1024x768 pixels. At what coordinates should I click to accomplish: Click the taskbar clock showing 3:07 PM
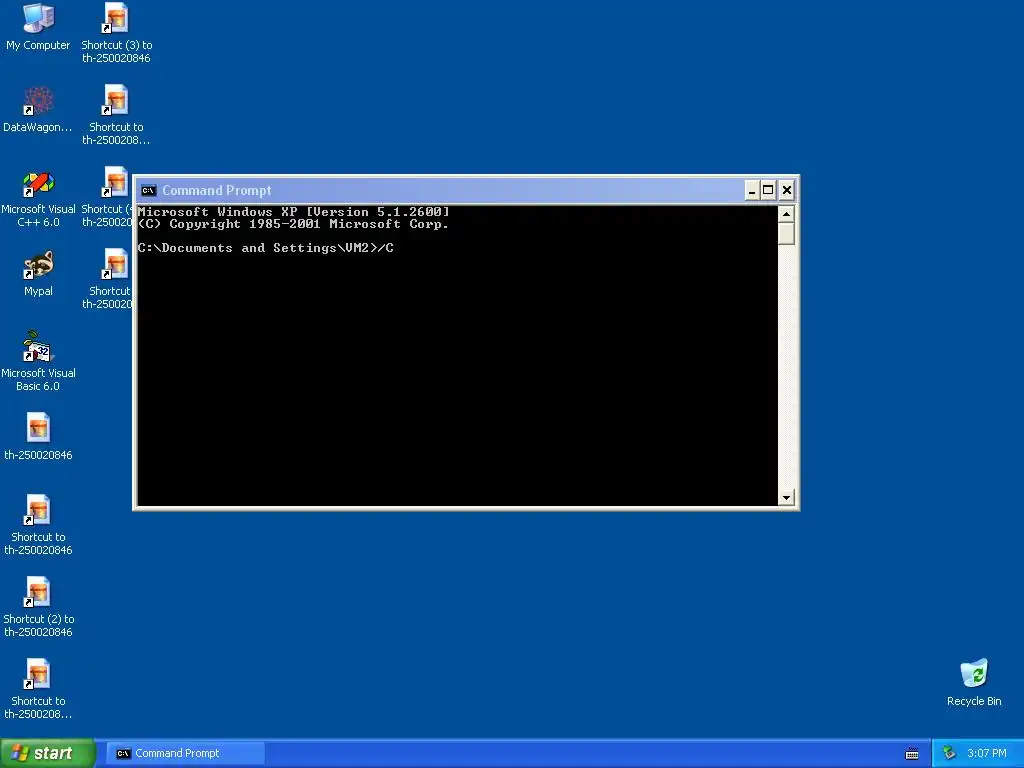(x=986, y=753)
